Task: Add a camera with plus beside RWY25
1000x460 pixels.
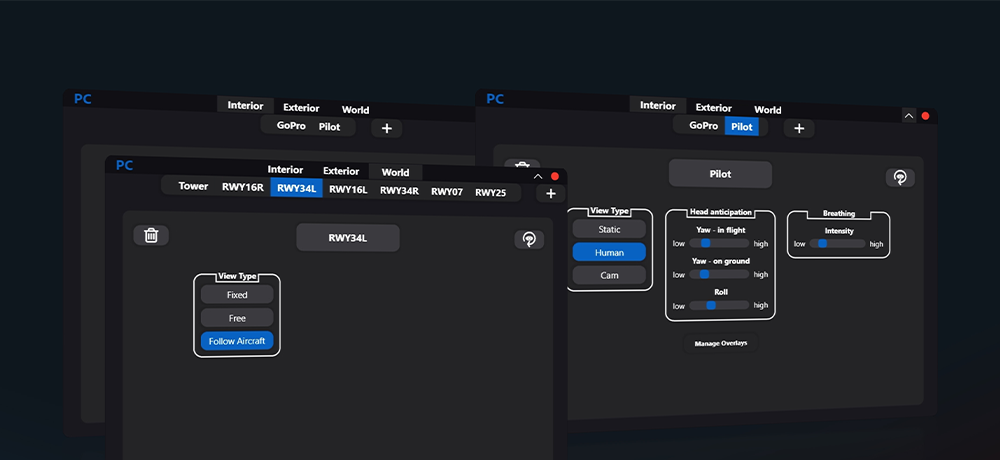Action: pyautogui.click(x=550, y=193)
